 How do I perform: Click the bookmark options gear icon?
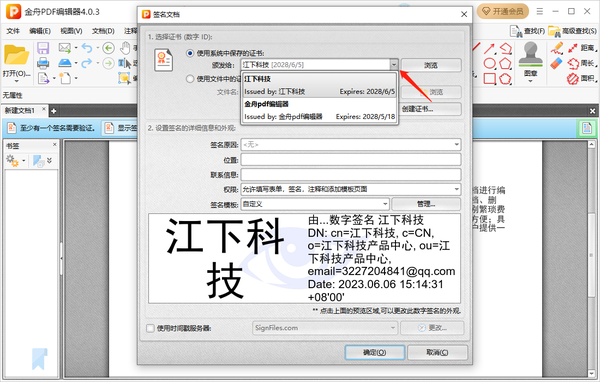[x=12, y=161]
